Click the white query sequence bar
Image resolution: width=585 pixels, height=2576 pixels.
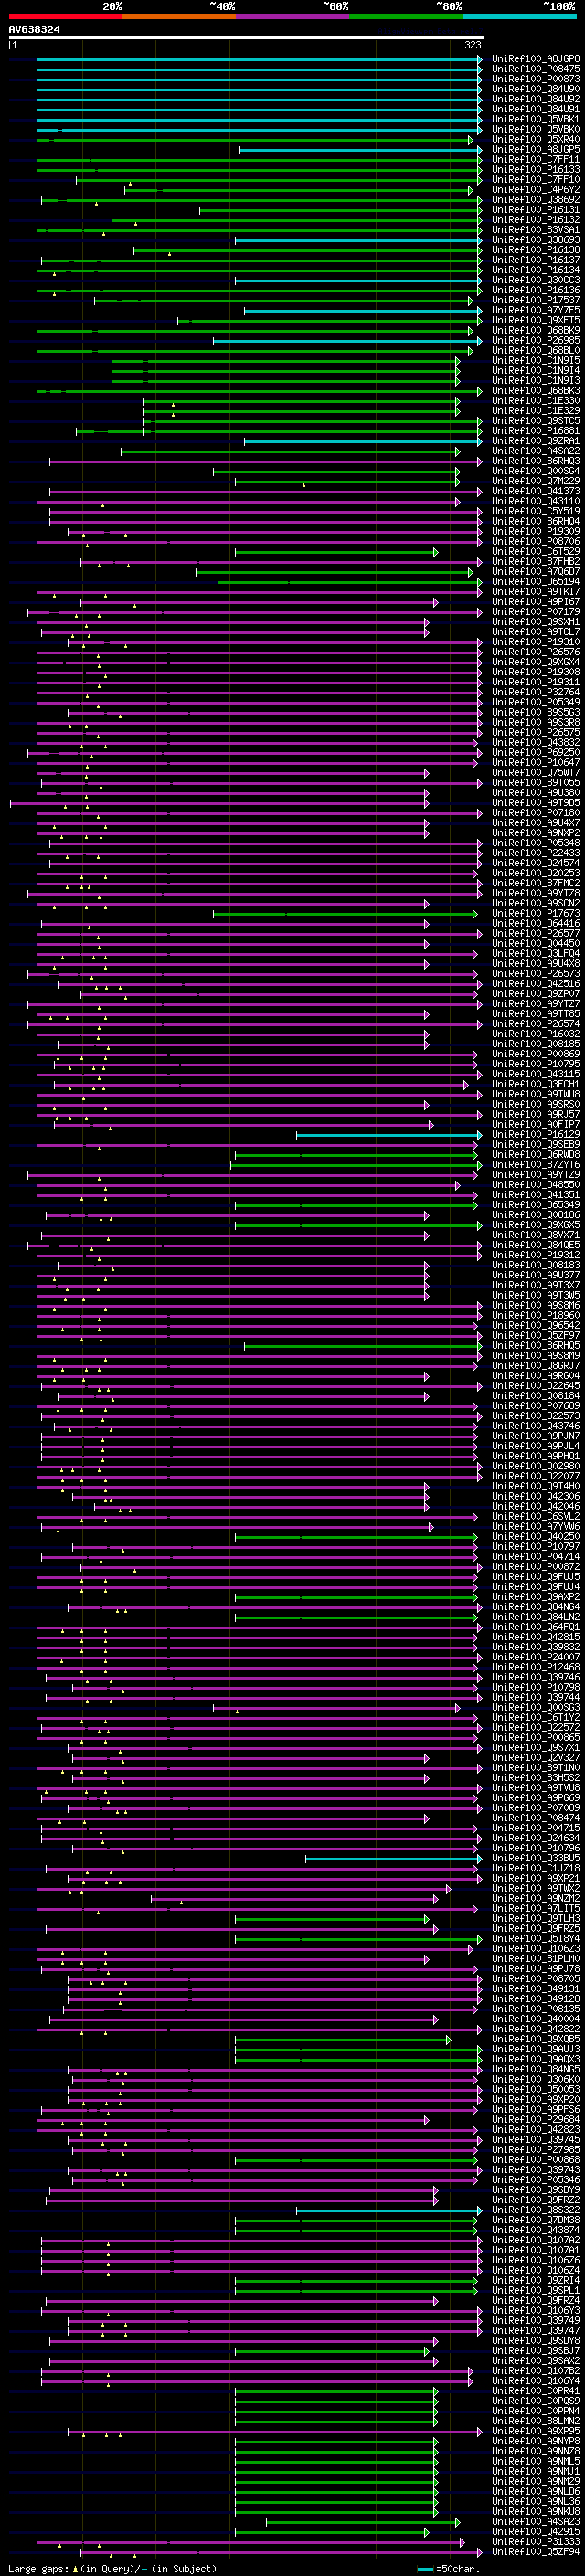pyautogui.click(x=246, y=38)
